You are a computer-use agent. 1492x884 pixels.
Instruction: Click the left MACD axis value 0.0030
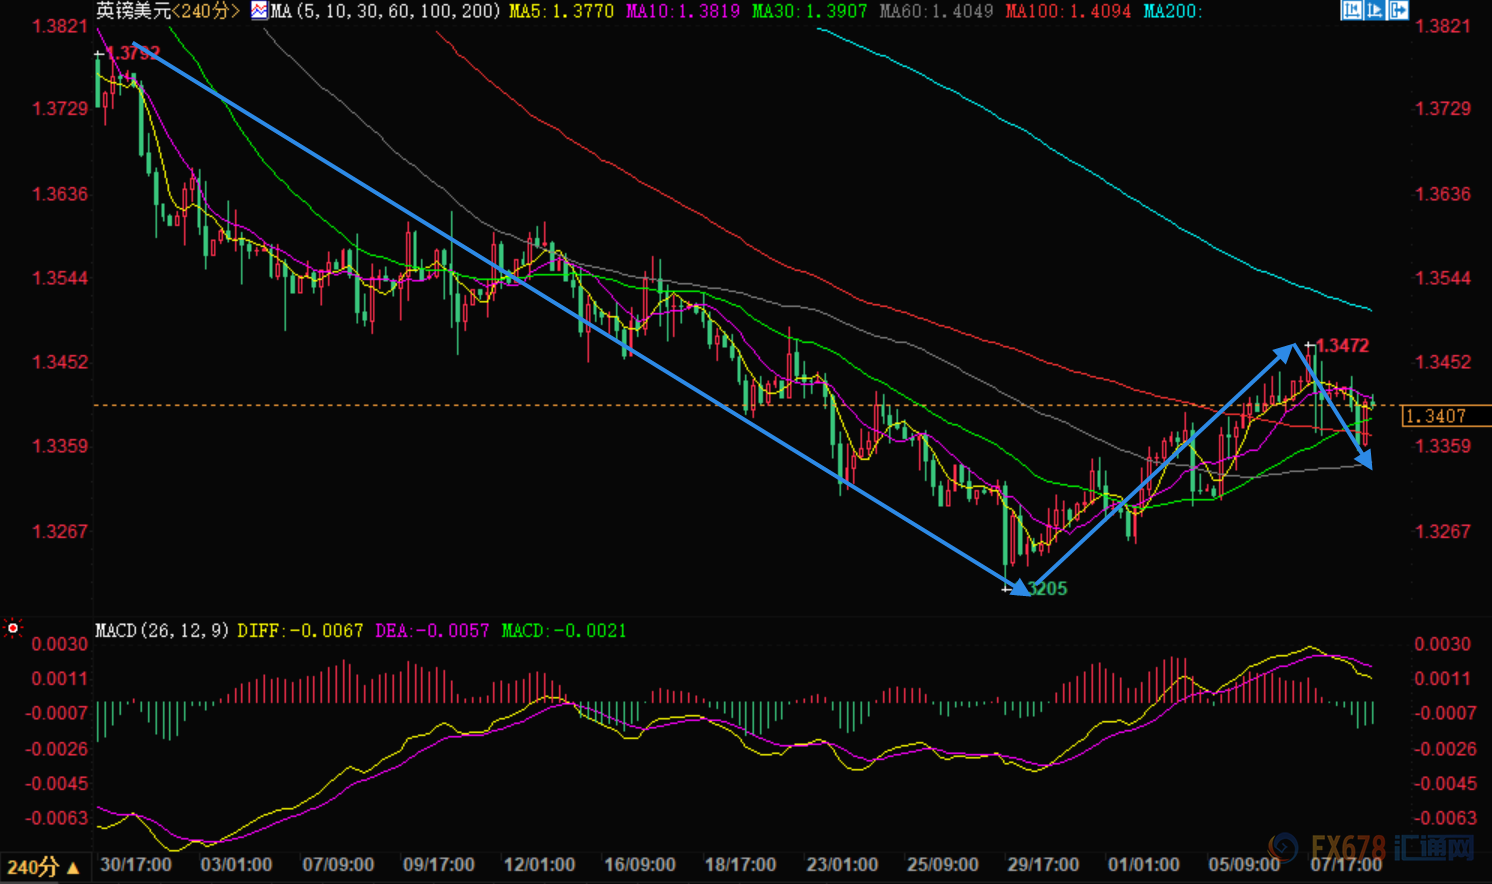pos(60,644)
